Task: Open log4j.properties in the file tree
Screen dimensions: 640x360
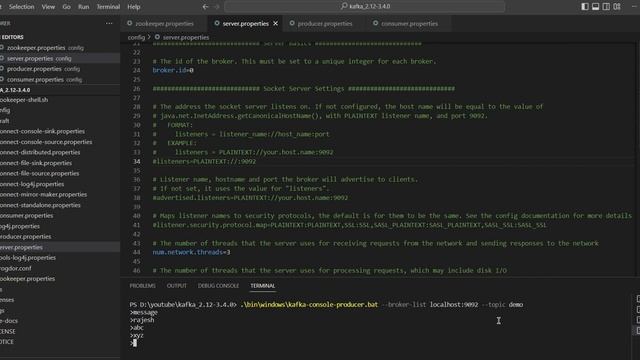Action: click(60, 226)
